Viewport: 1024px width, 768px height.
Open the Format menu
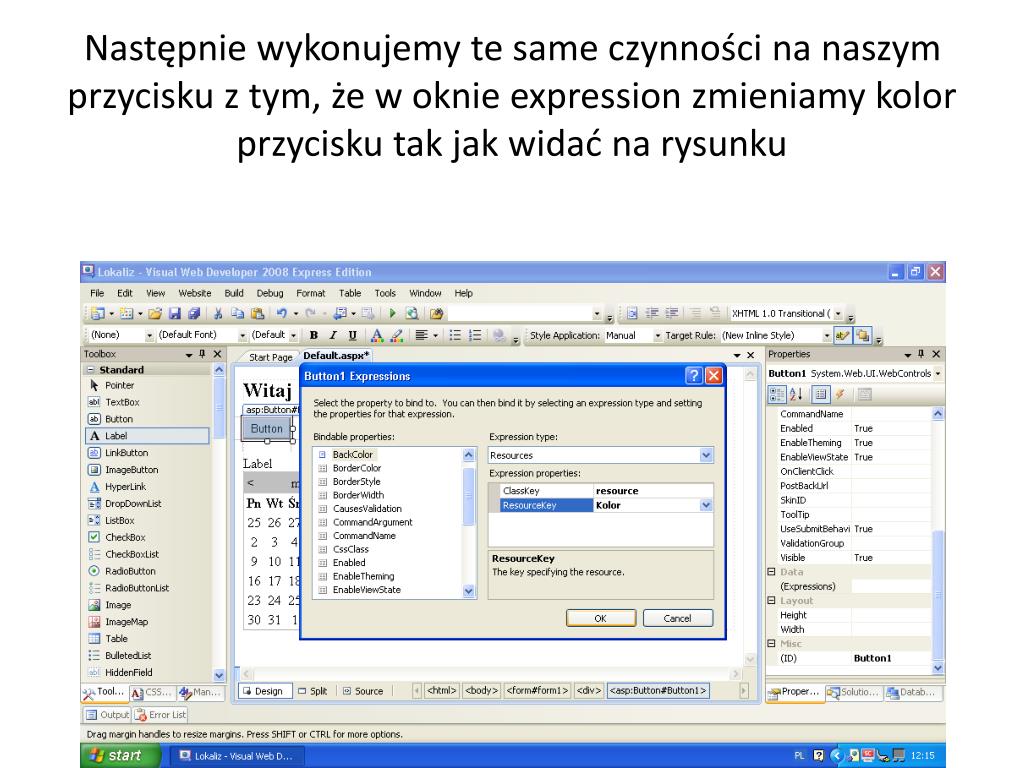click(310, 293)
